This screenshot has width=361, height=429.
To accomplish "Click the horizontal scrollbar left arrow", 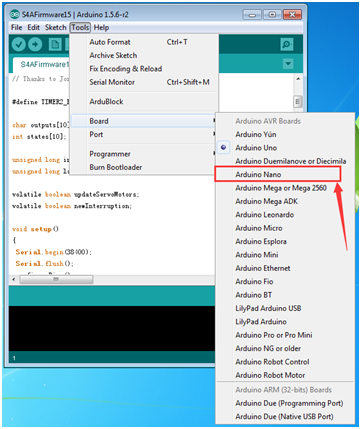I will (x=14, y=279).
